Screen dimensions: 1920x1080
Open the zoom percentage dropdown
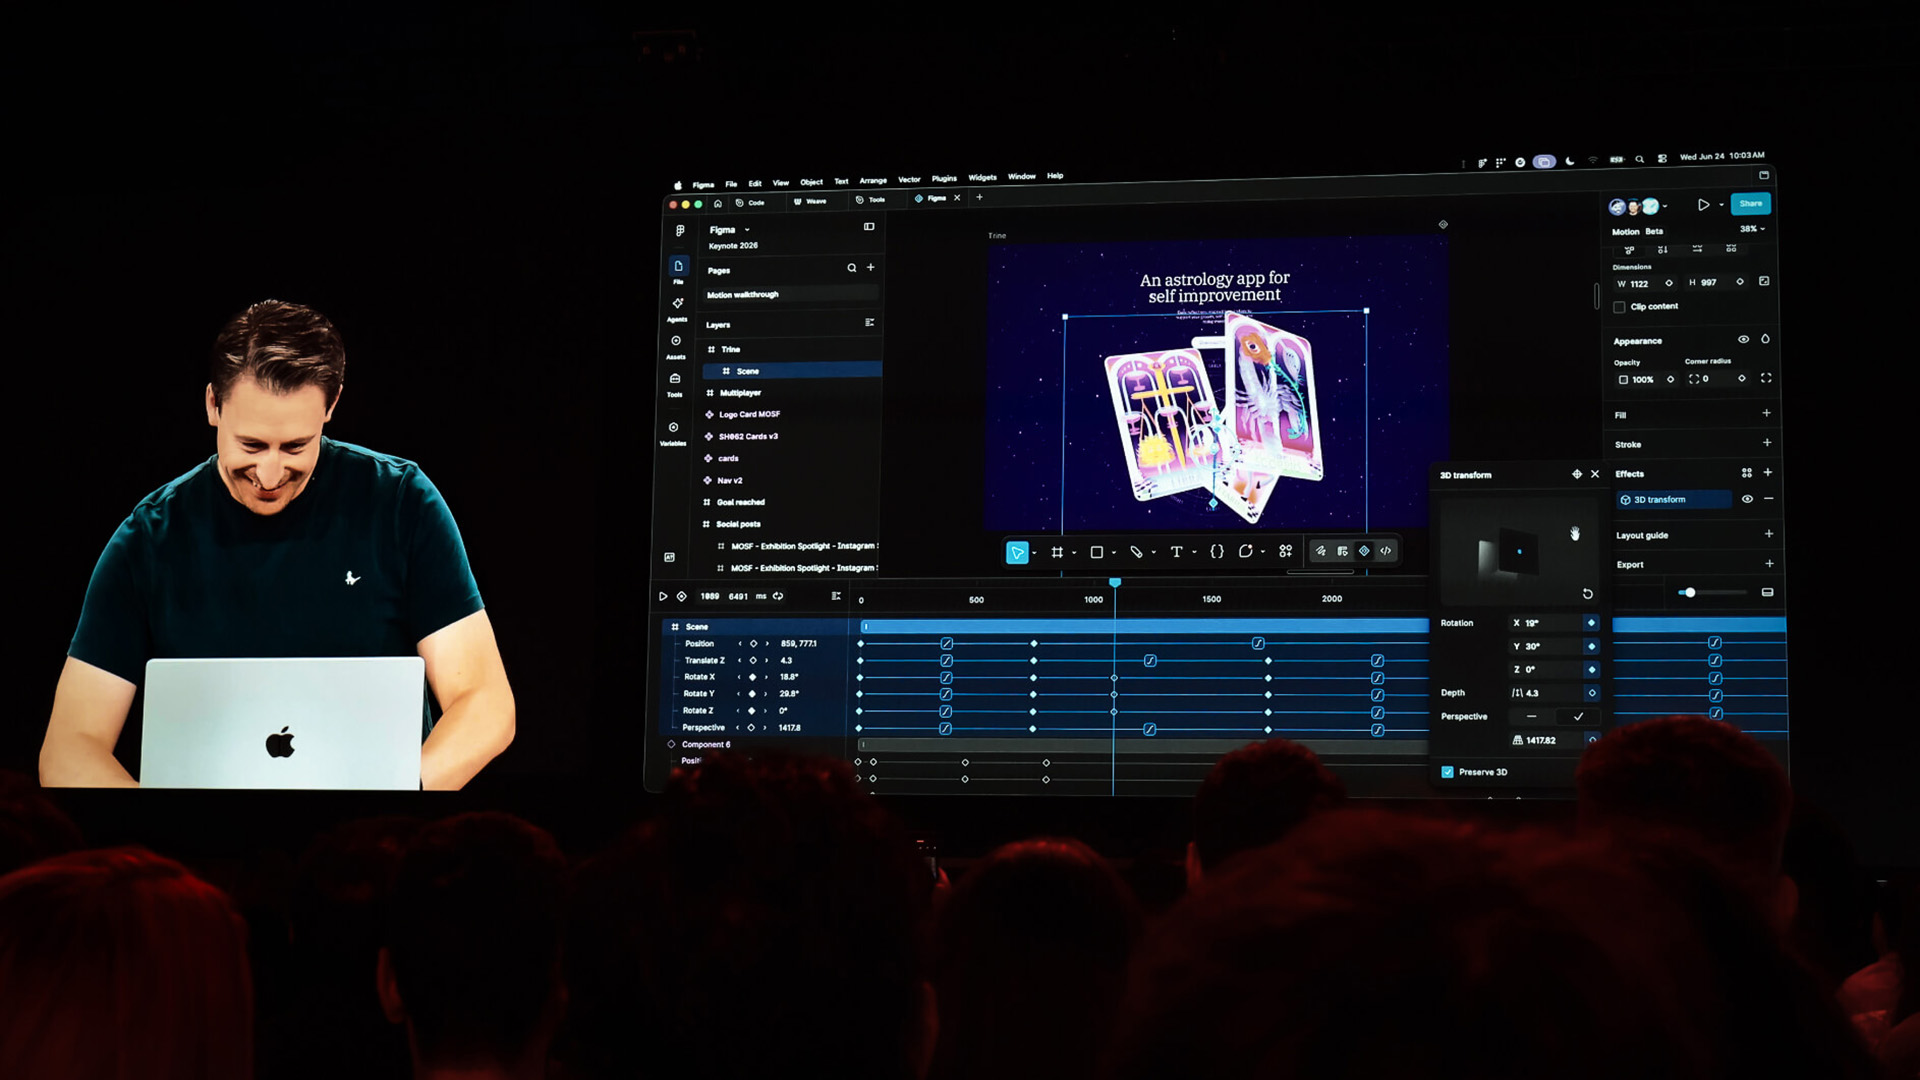tap(1752, 229)
